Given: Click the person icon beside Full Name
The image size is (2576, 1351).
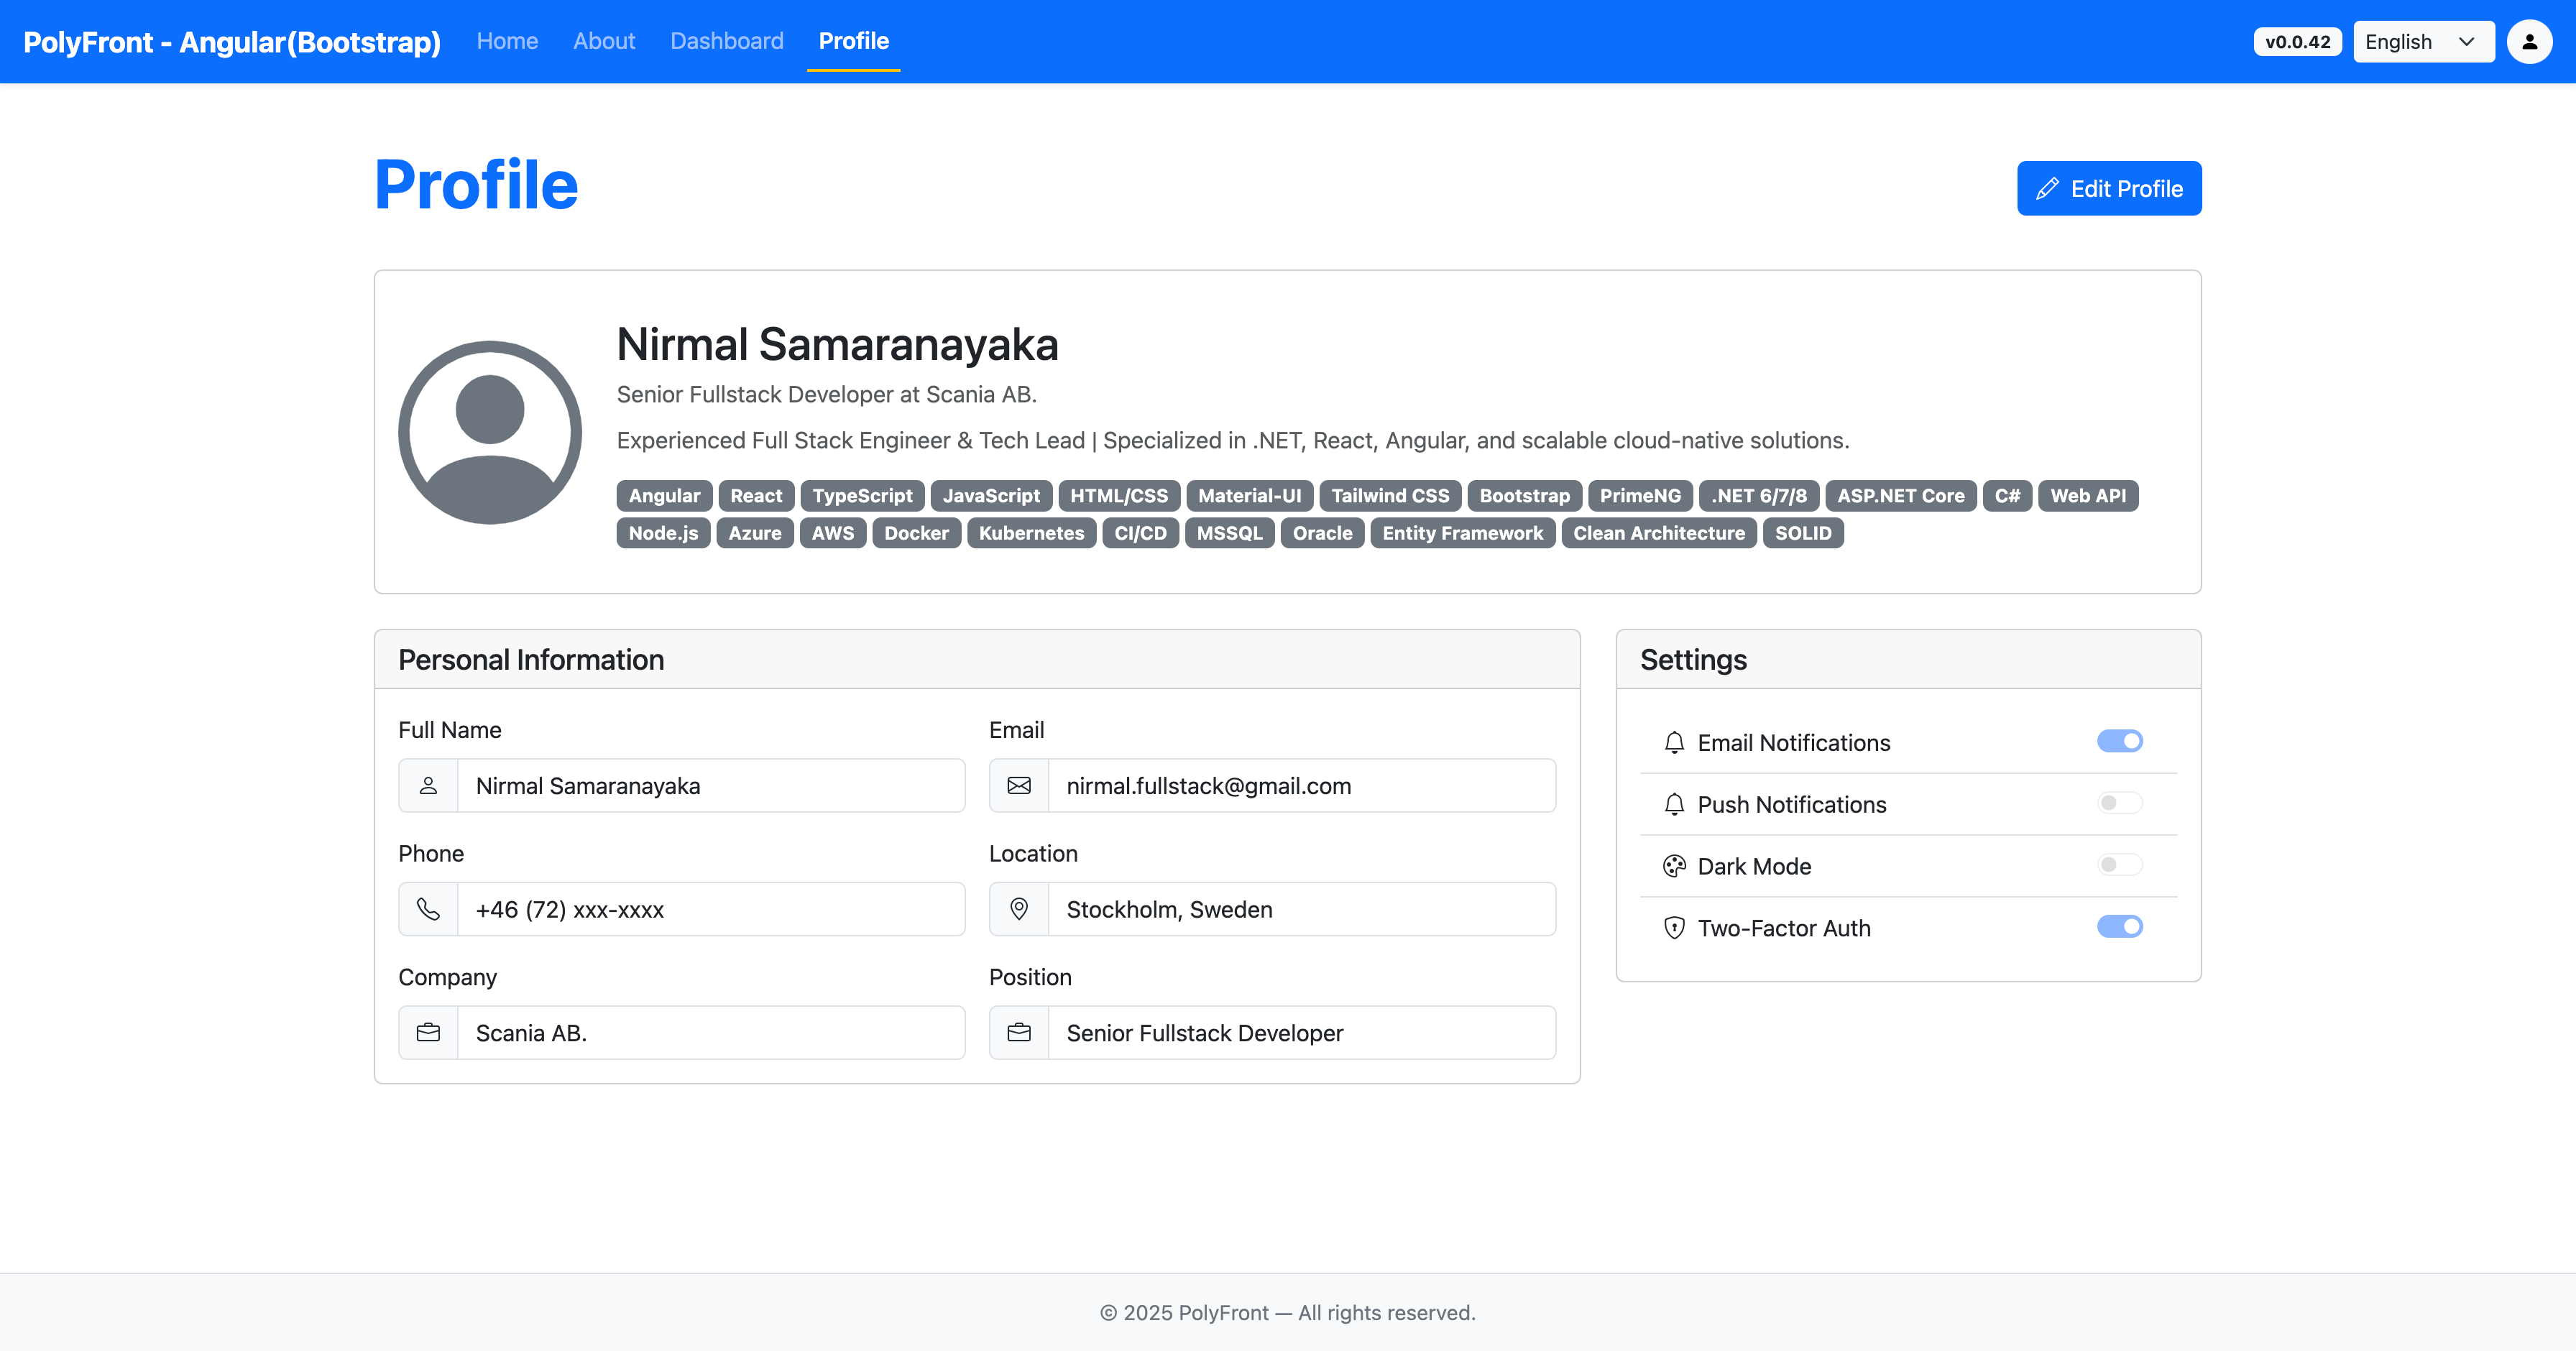Looking at the screenshot, I should click(428, 785).
